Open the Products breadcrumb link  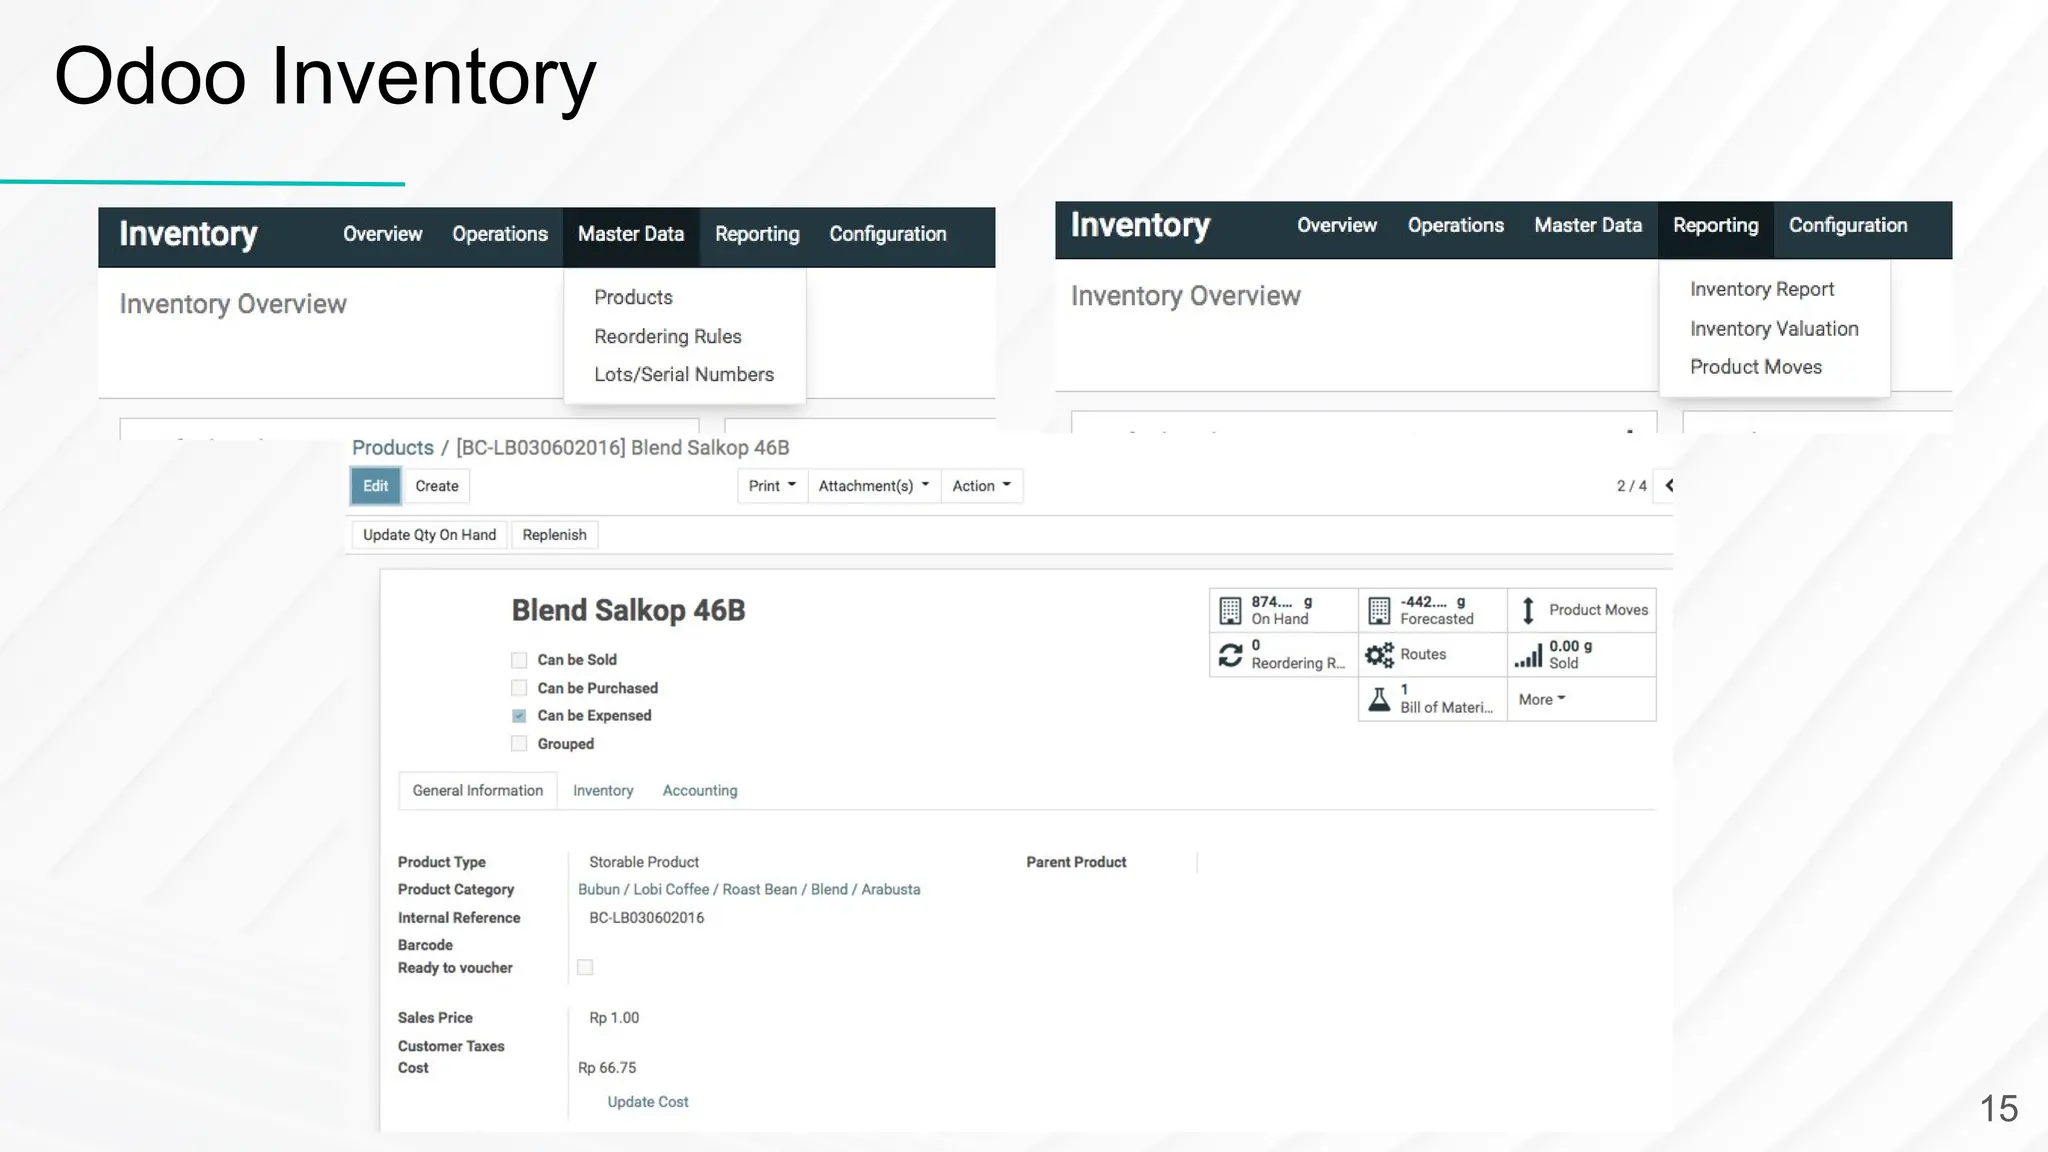[x=393, y=448]
